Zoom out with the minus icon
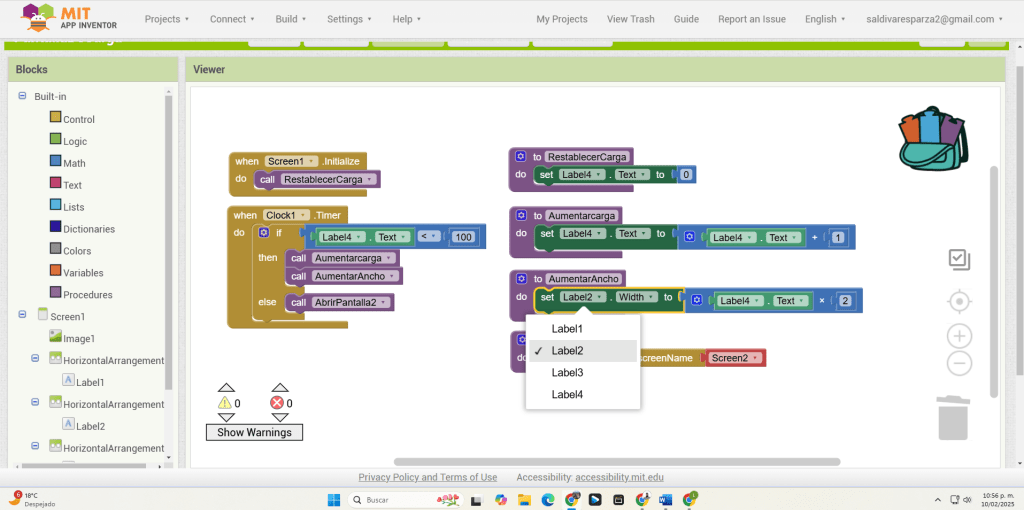This screenshot has height=510, width=1024. coord(959,363)
